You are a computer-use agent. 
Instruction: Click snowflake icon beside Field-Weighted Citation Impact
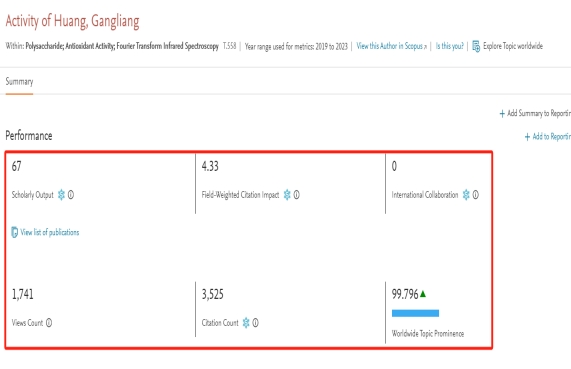click(x=287, y=195)
